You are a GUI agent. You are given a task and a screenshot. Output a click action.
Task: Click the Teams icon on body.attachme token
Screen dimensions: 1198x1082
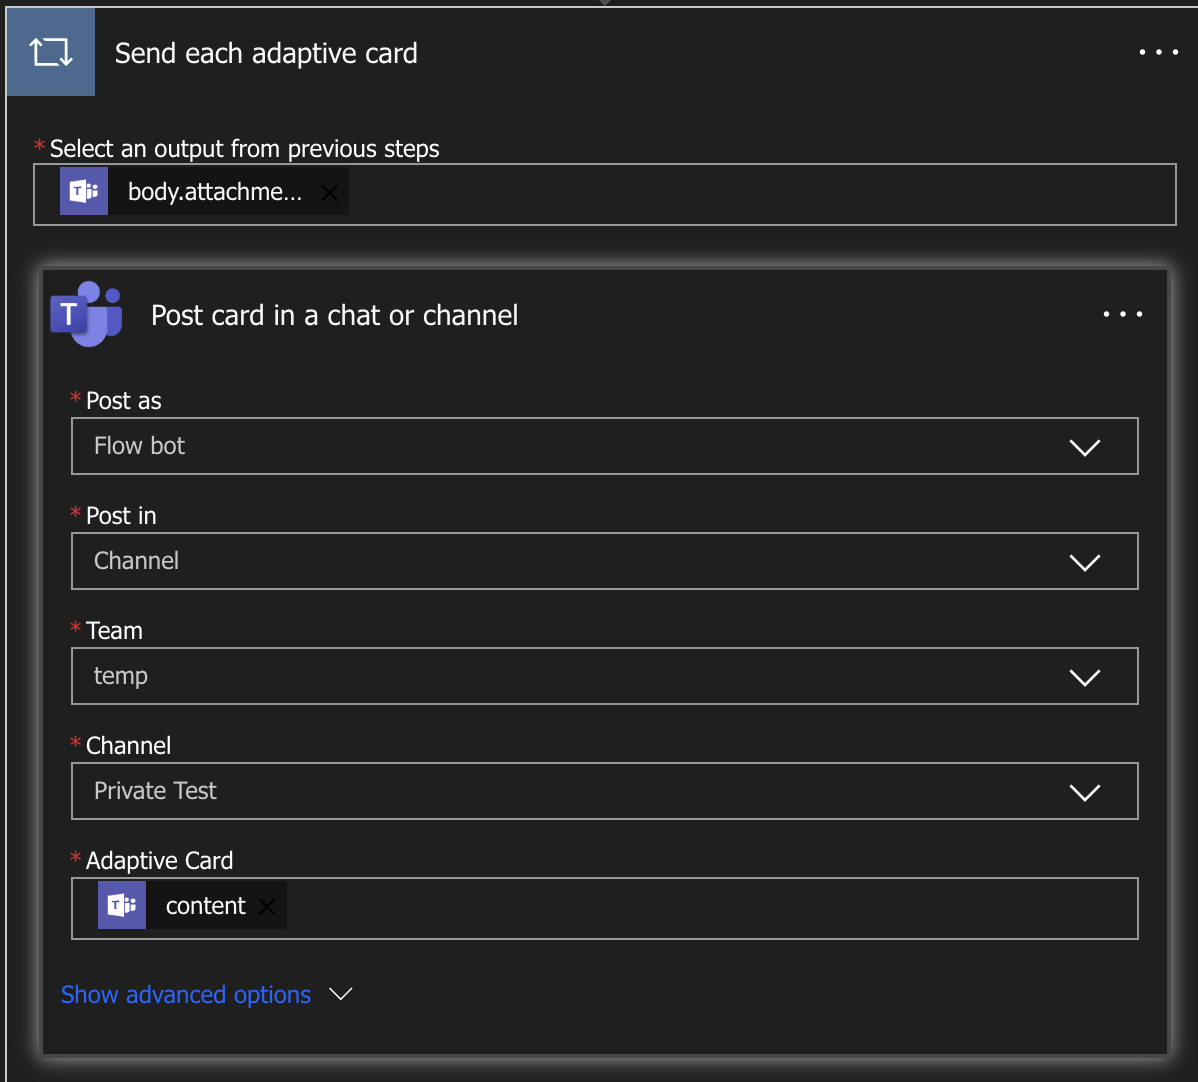(x=84, y=192)
